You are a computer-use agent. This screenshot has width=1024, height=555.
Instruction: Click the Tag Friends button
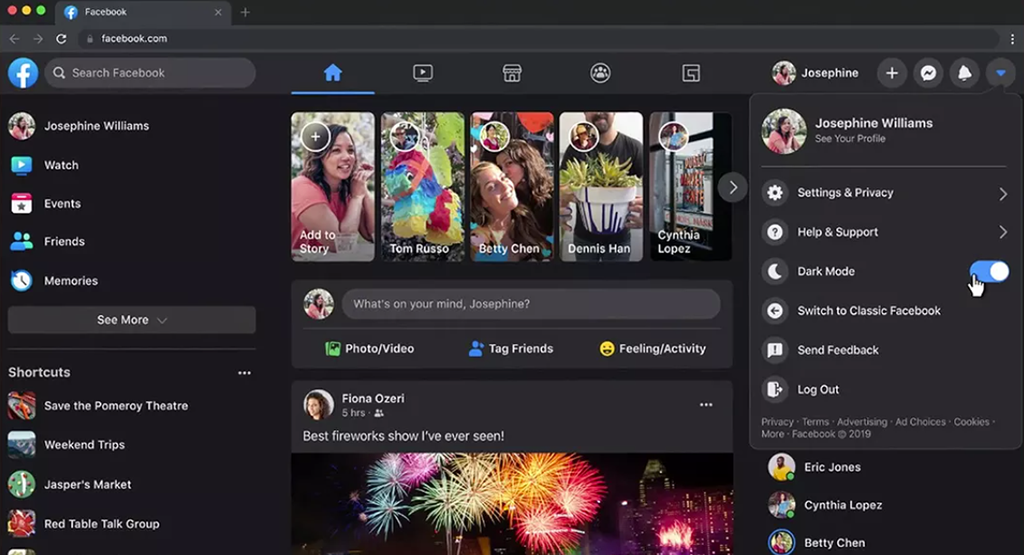511,349
